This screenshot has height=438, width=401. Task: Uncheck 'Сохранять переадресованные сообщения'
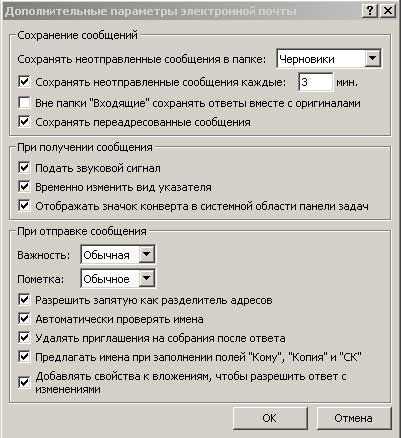[24, 122]
